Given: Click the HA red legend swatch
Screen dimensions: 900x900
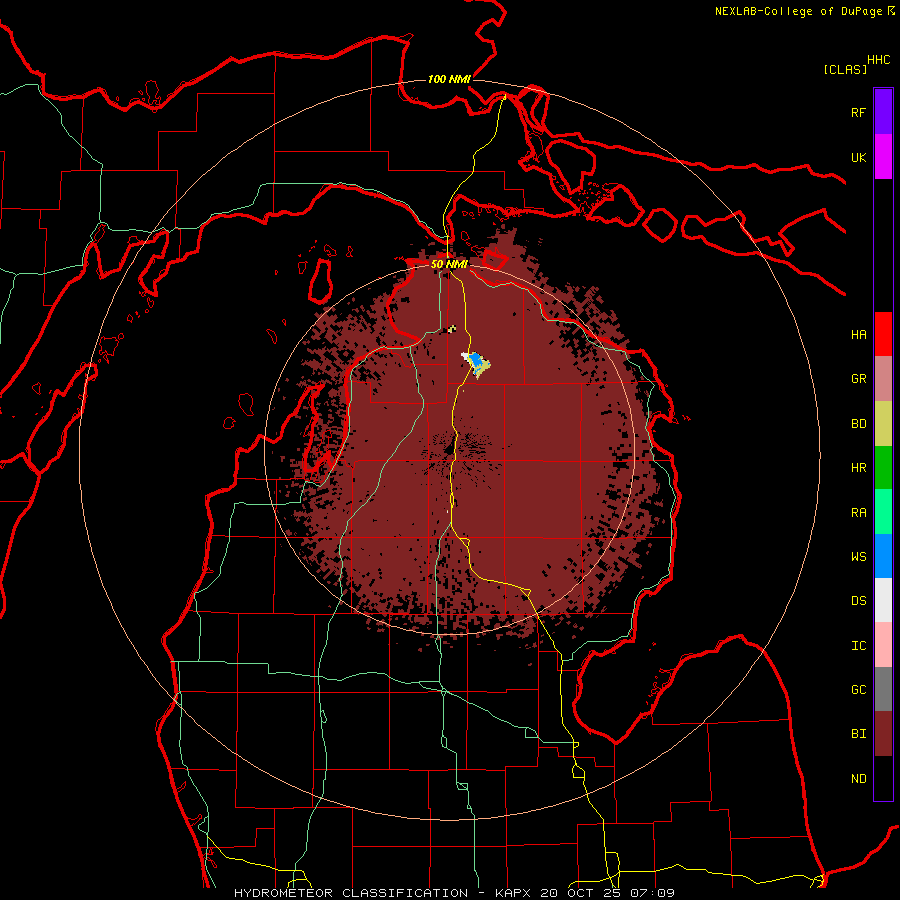Looking at the screenshot, I should click(883, 334).
